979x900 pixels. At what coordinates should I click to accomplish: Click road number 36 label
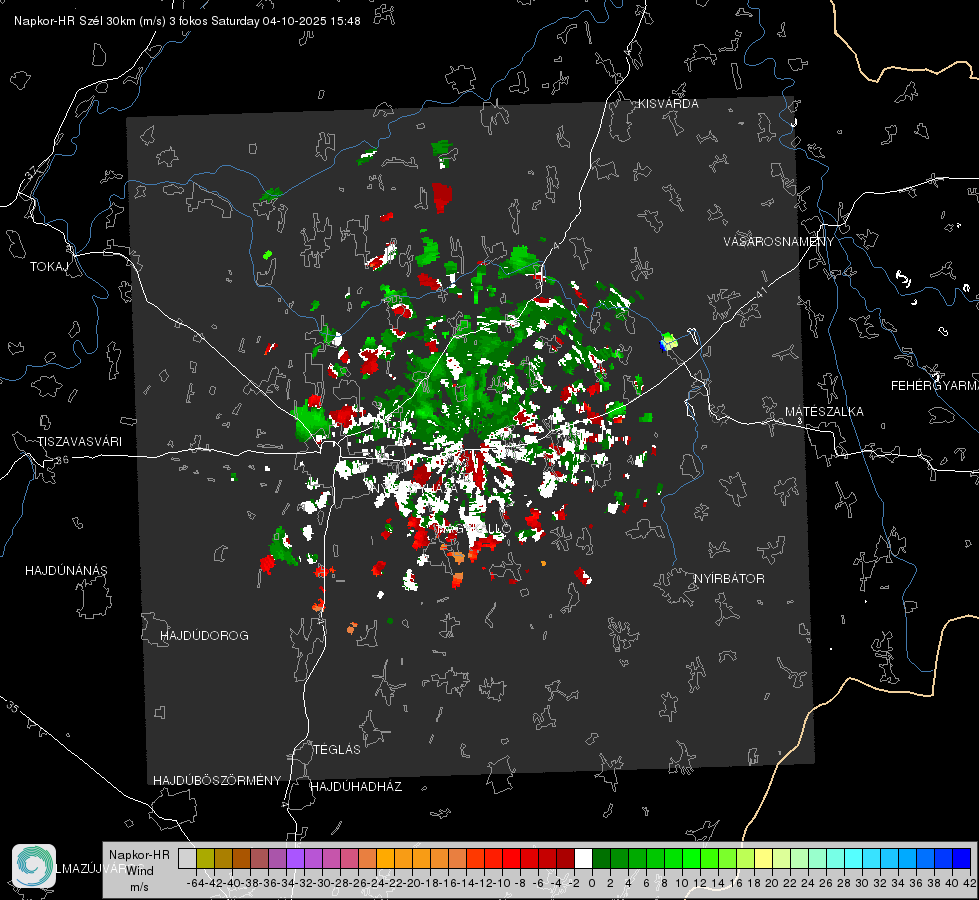(62, 460)
